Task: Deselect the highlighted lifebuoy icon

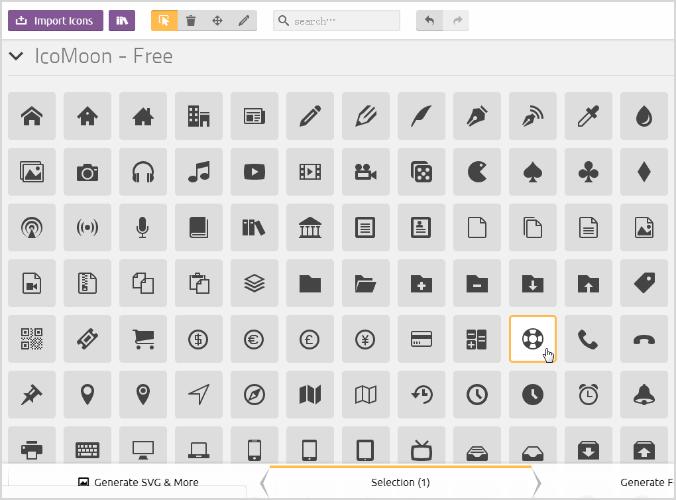Action: [x=533, y=339]
